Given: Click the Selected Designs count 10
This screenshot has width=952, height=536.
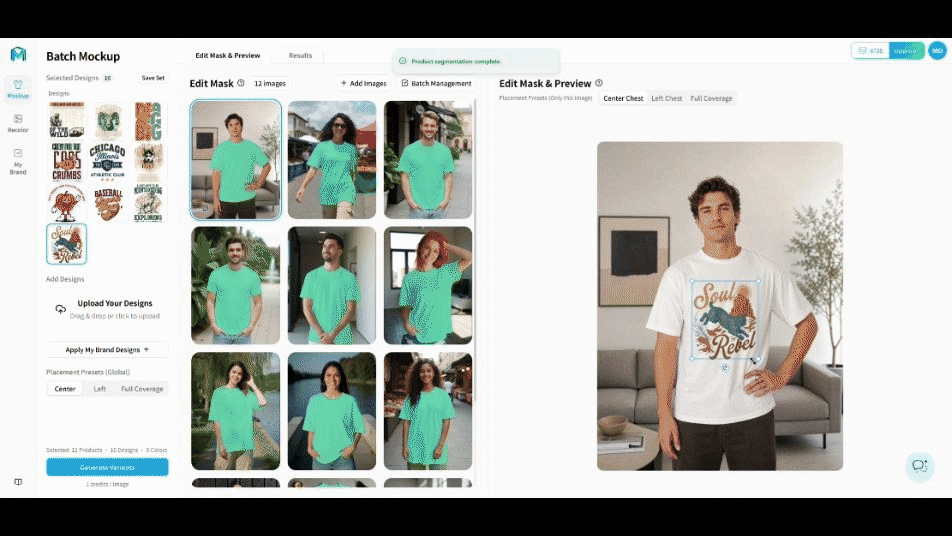Looking at the screenshot, I should (x=107, y=78).
